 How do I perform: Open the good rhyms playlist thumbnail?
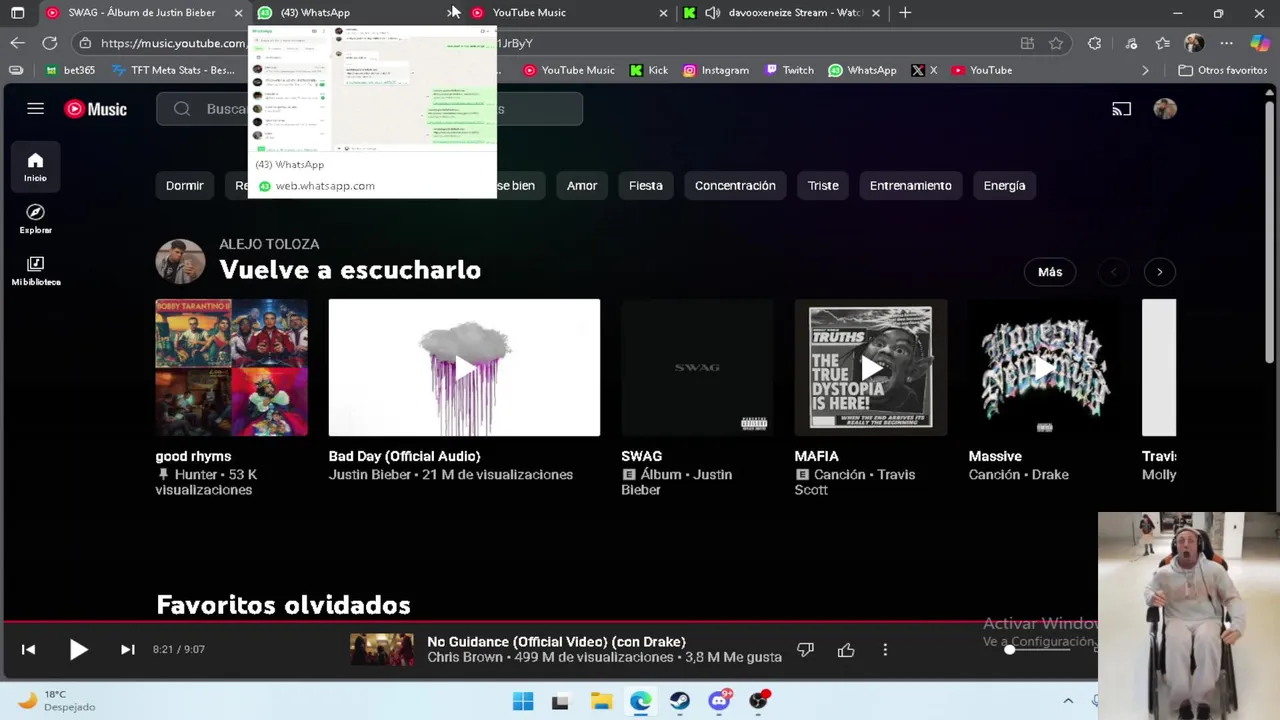click(232, 367)
